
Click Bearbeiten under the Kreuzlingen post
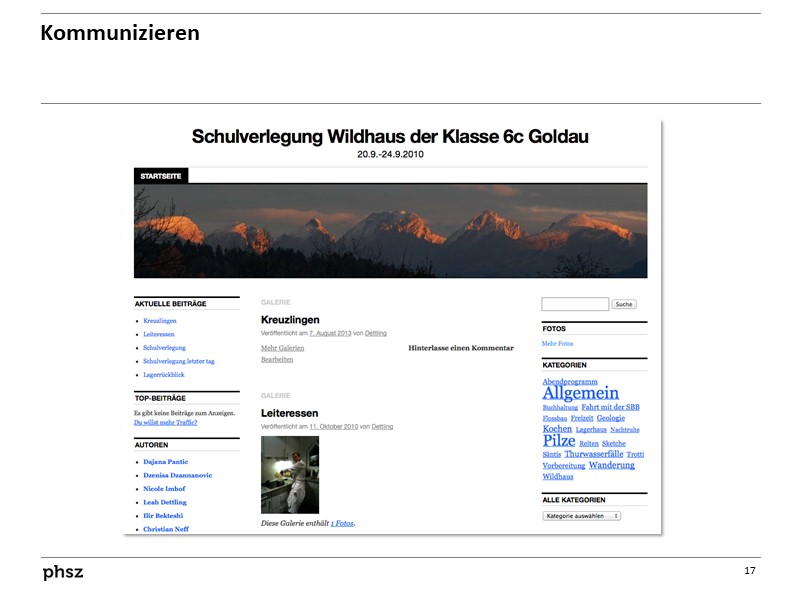click(x=277, y=359)
